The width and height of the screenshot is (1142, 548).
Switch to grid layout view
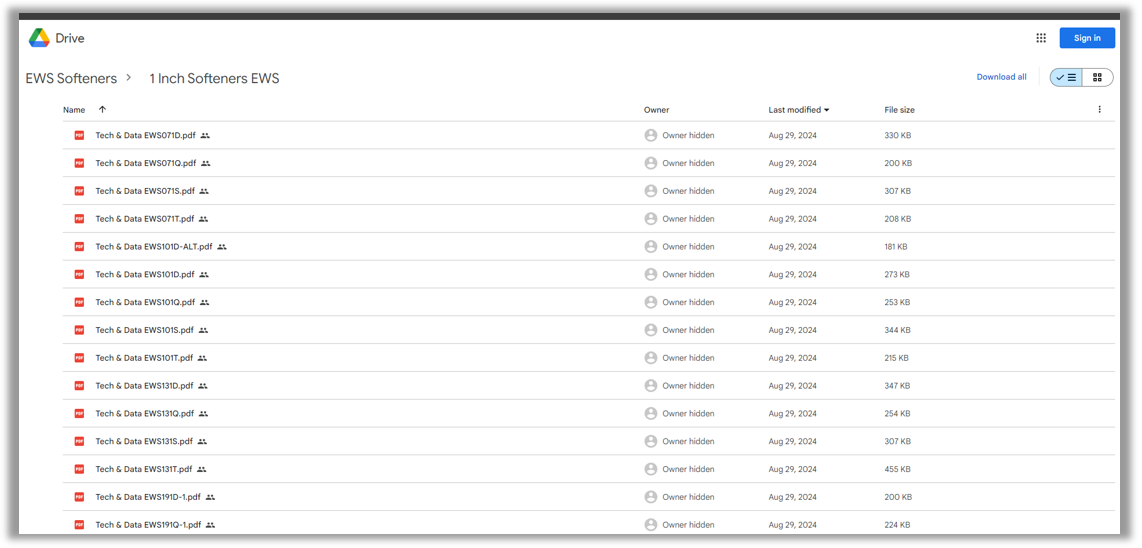tap(1097, 77)
